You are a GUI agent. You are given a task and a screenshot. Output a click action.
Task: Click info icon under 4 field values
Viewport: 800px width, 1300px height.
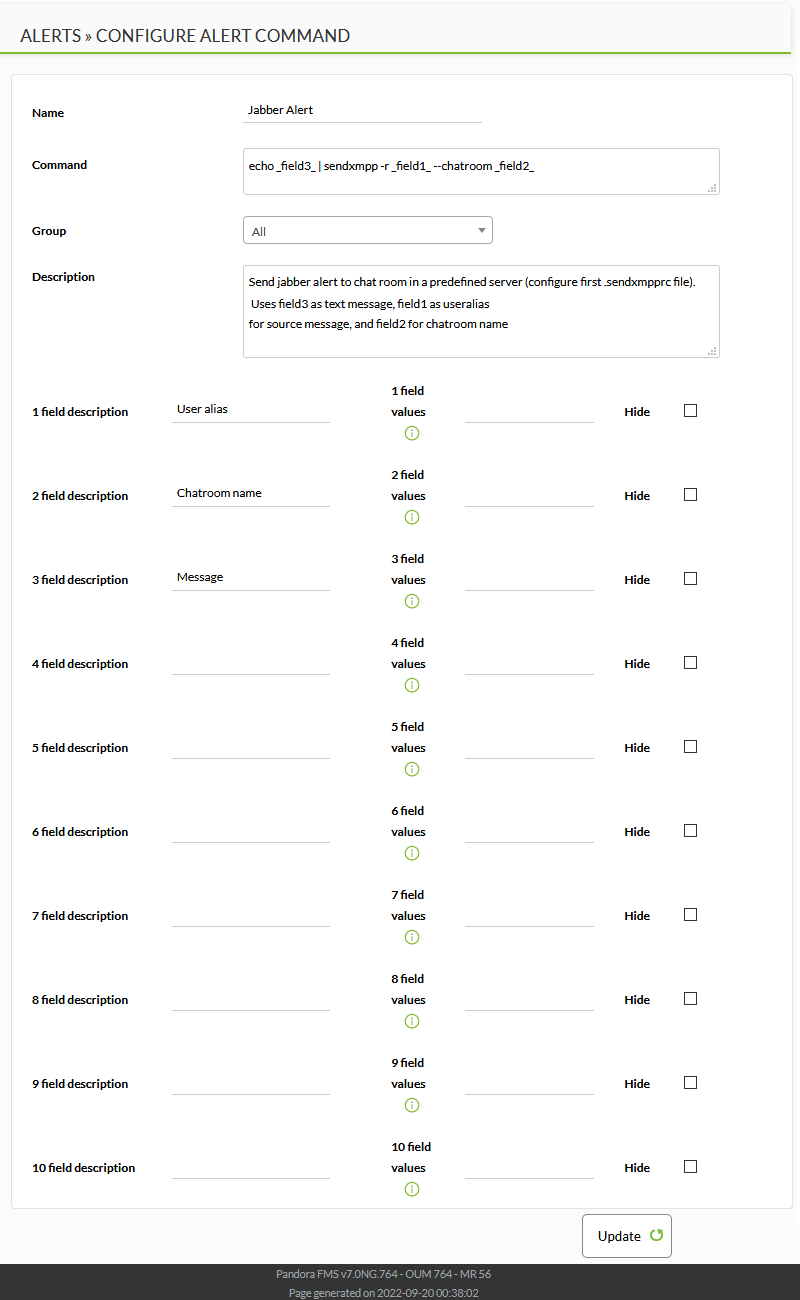coord(412,685)
